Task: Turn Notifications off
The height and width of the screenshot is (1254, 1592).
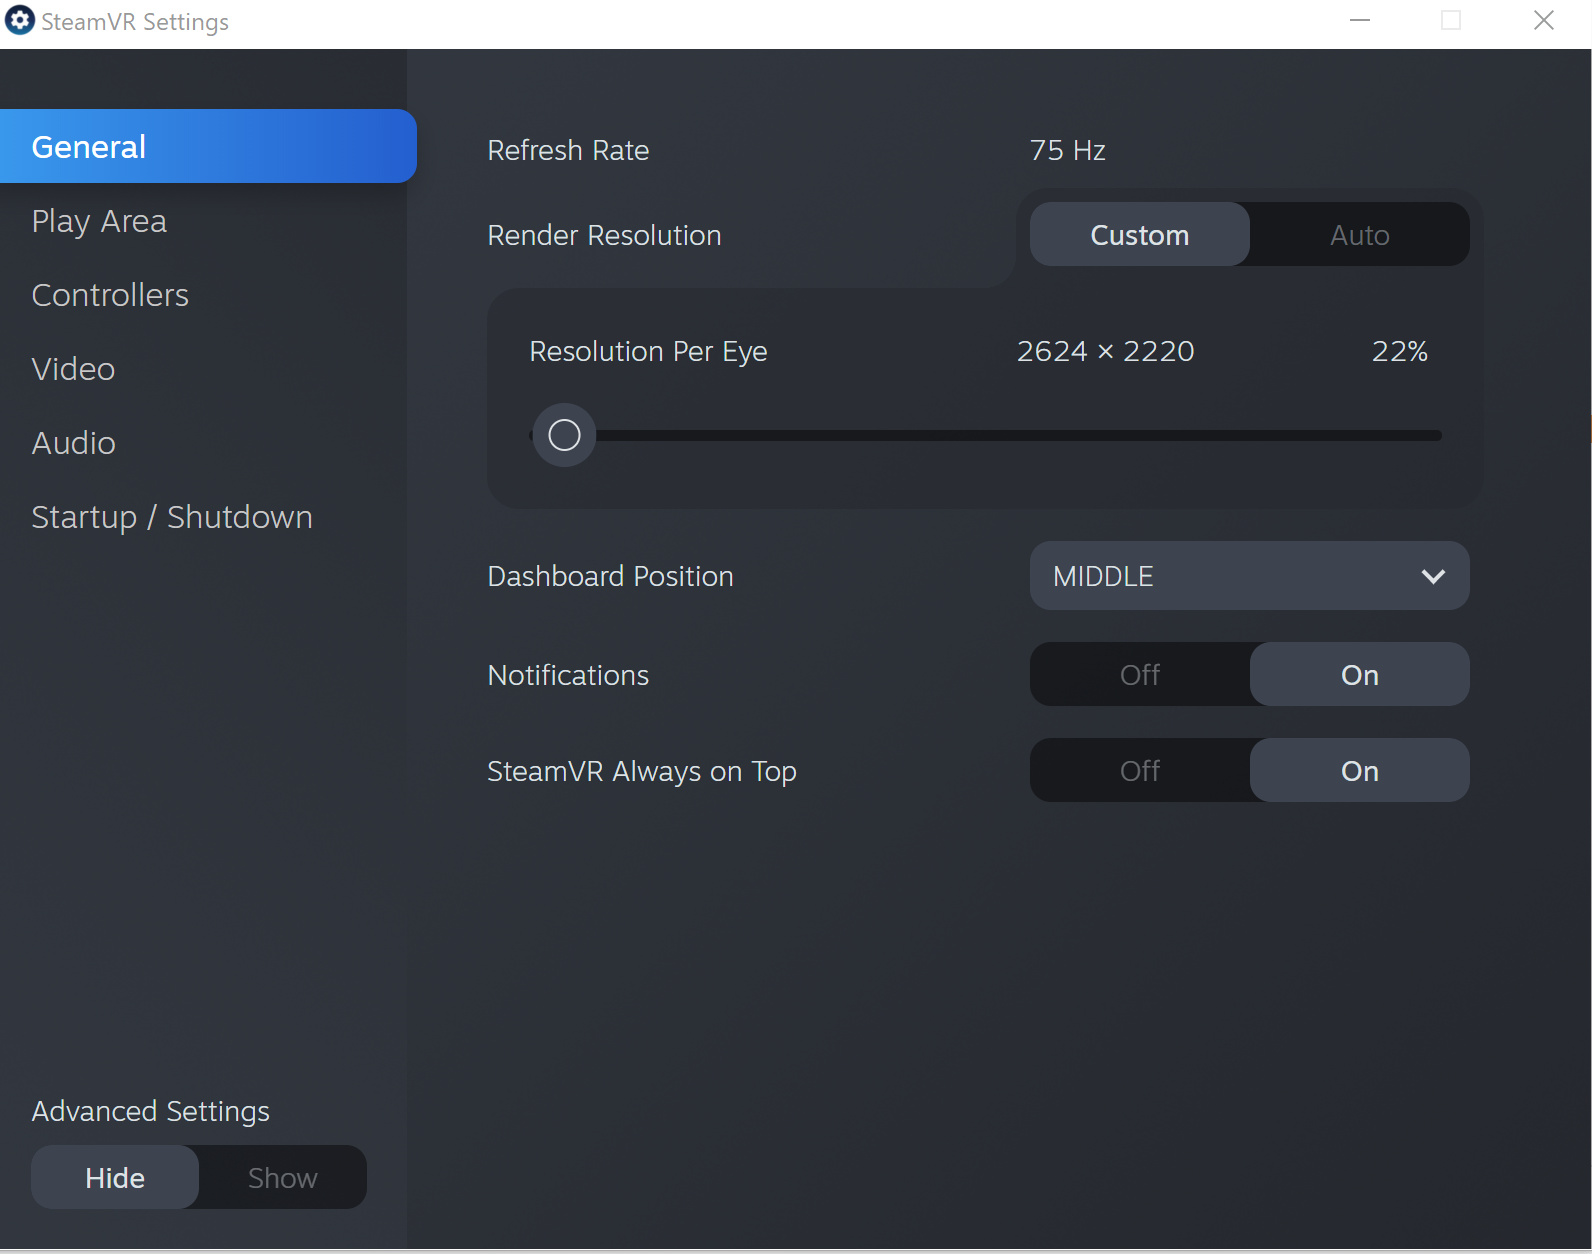Action: (1139, 675)
